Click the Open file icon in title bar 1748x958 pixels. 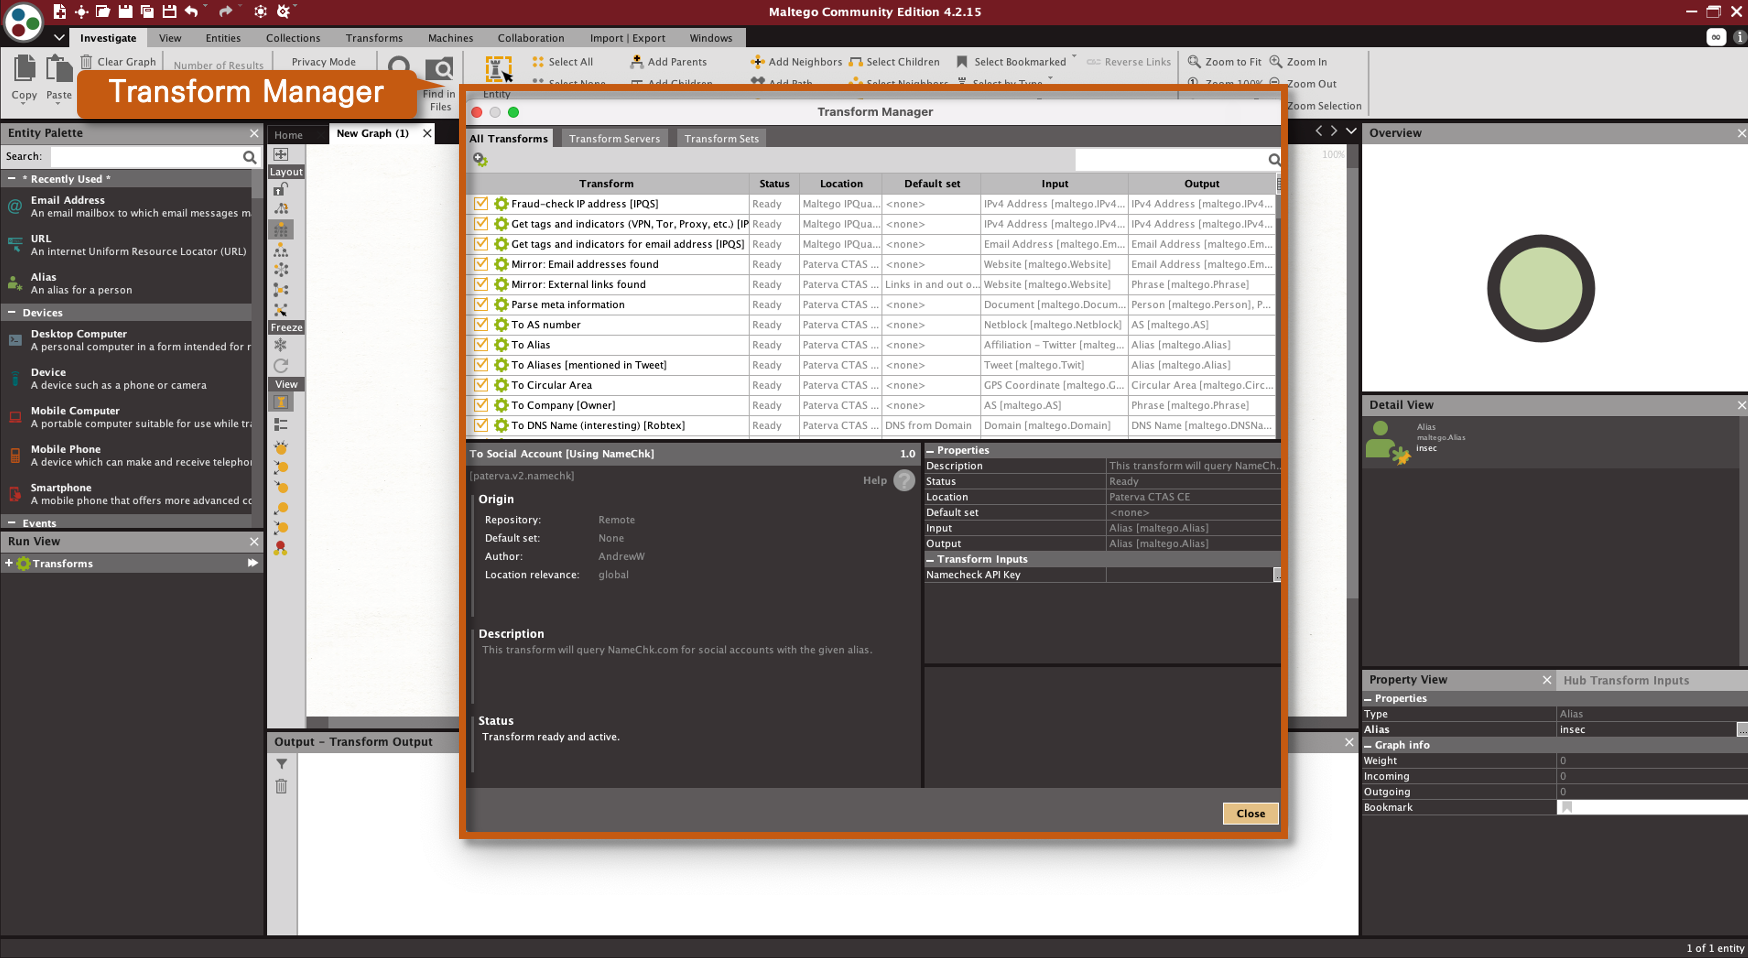(103, 11)
